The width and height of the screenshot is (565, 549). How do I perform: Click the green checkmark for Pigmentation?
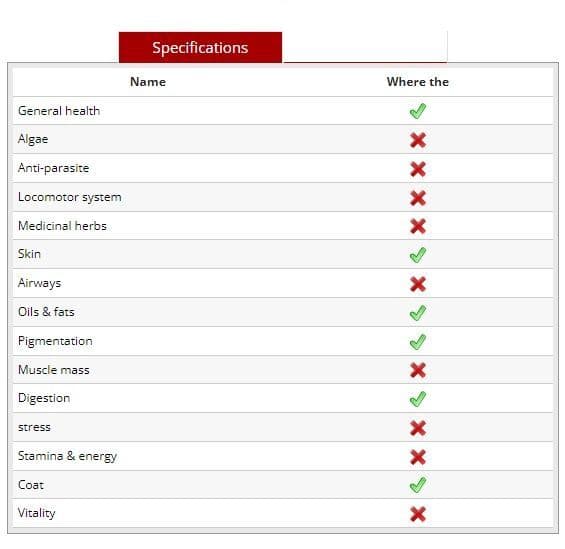point(418,341)
